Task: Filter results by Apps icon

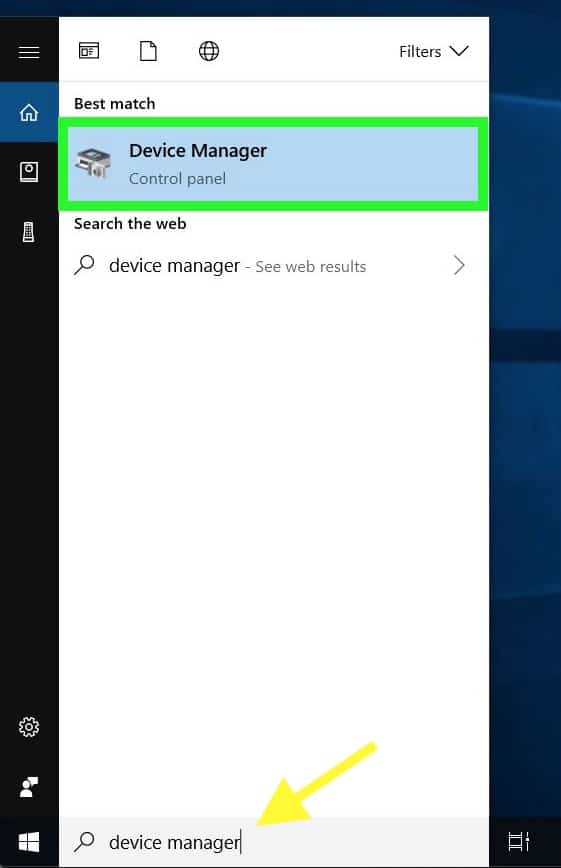Action: click(89, 51)
